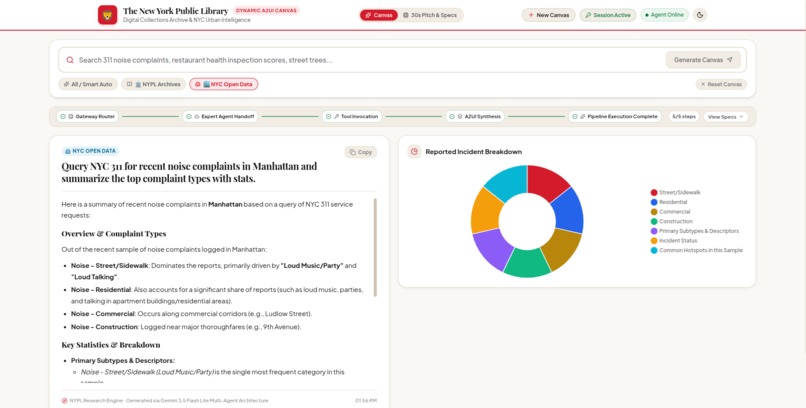Click the response panel scrollbar
The image size is (806, 408).
pos(375,248)
